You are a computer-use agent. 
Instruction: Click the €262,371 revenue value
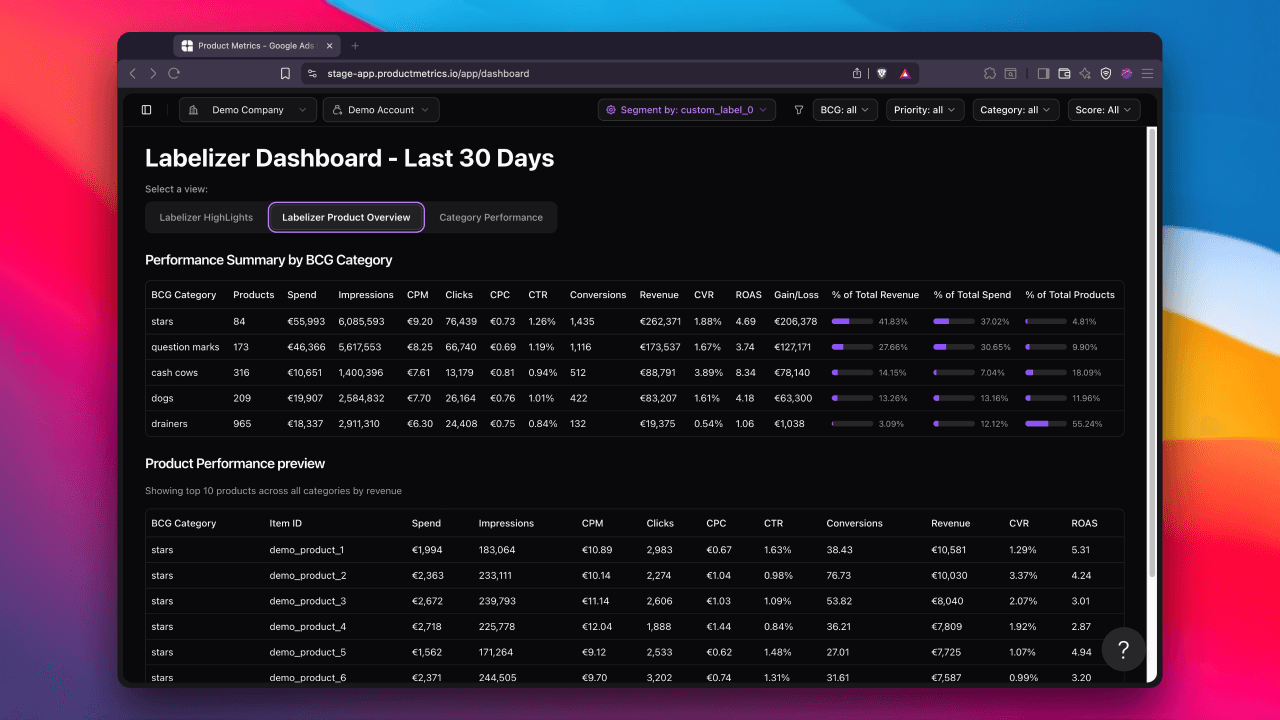click(660, 322)
